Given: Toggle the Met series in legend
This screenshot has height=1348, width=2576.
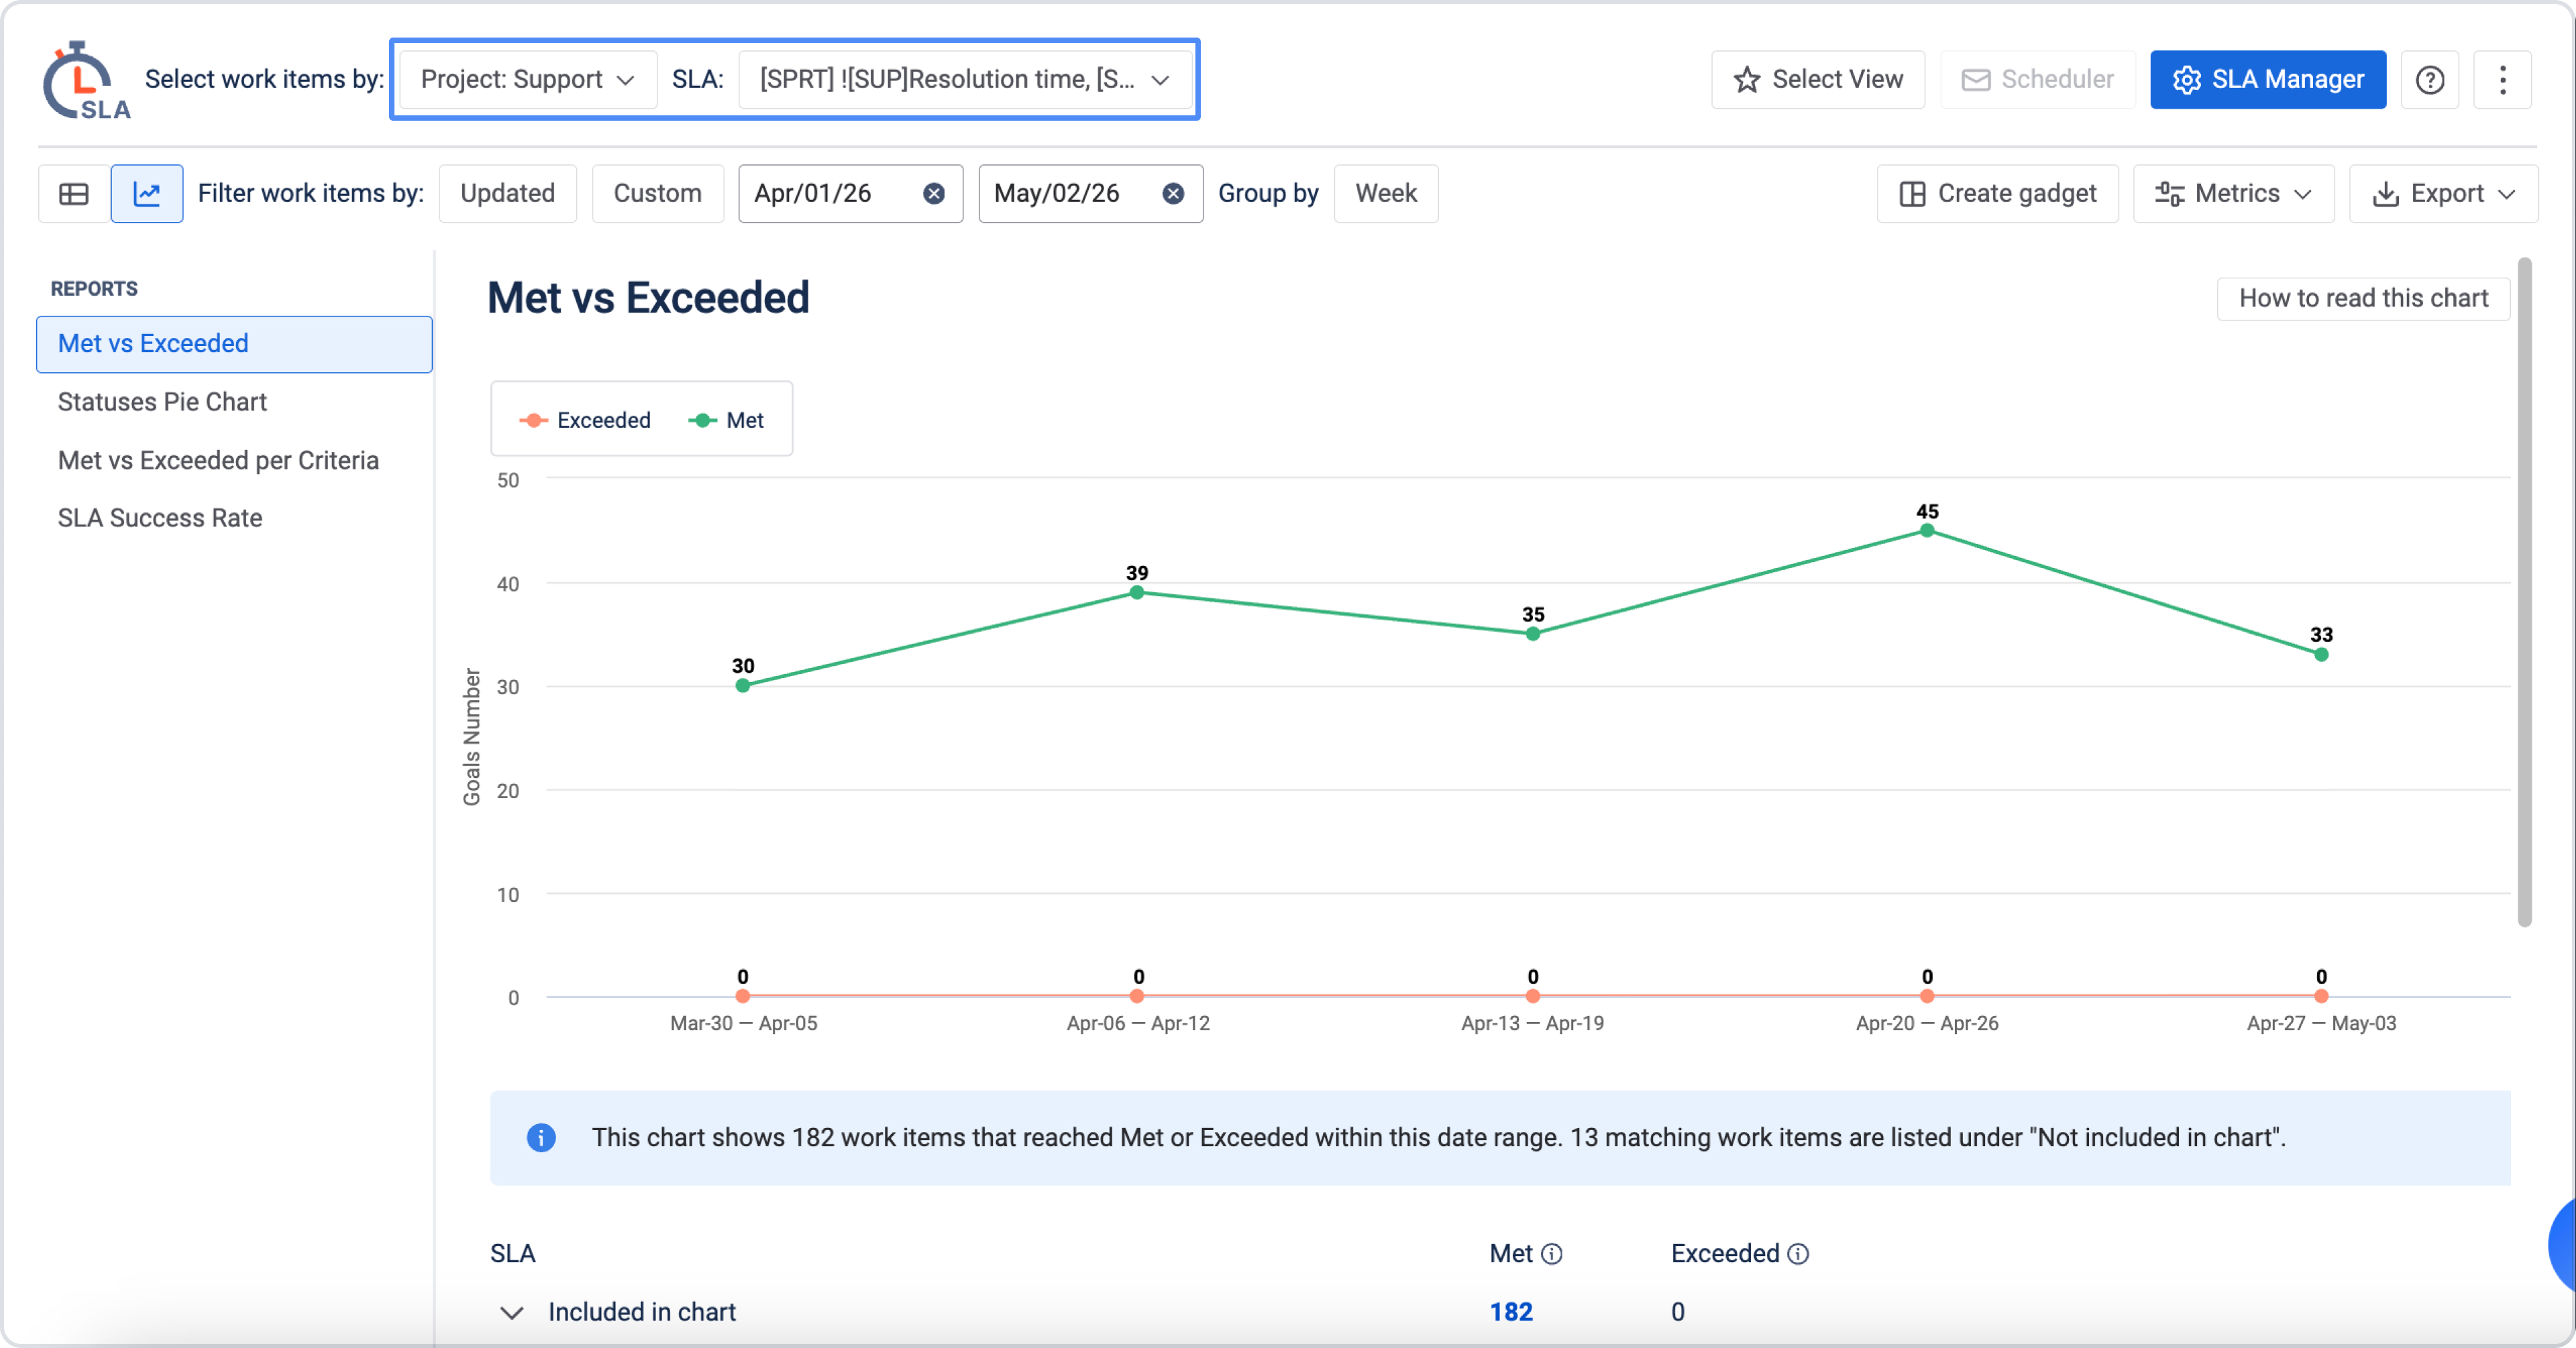Looking at the screenshot, I should [x=726, y=420].
